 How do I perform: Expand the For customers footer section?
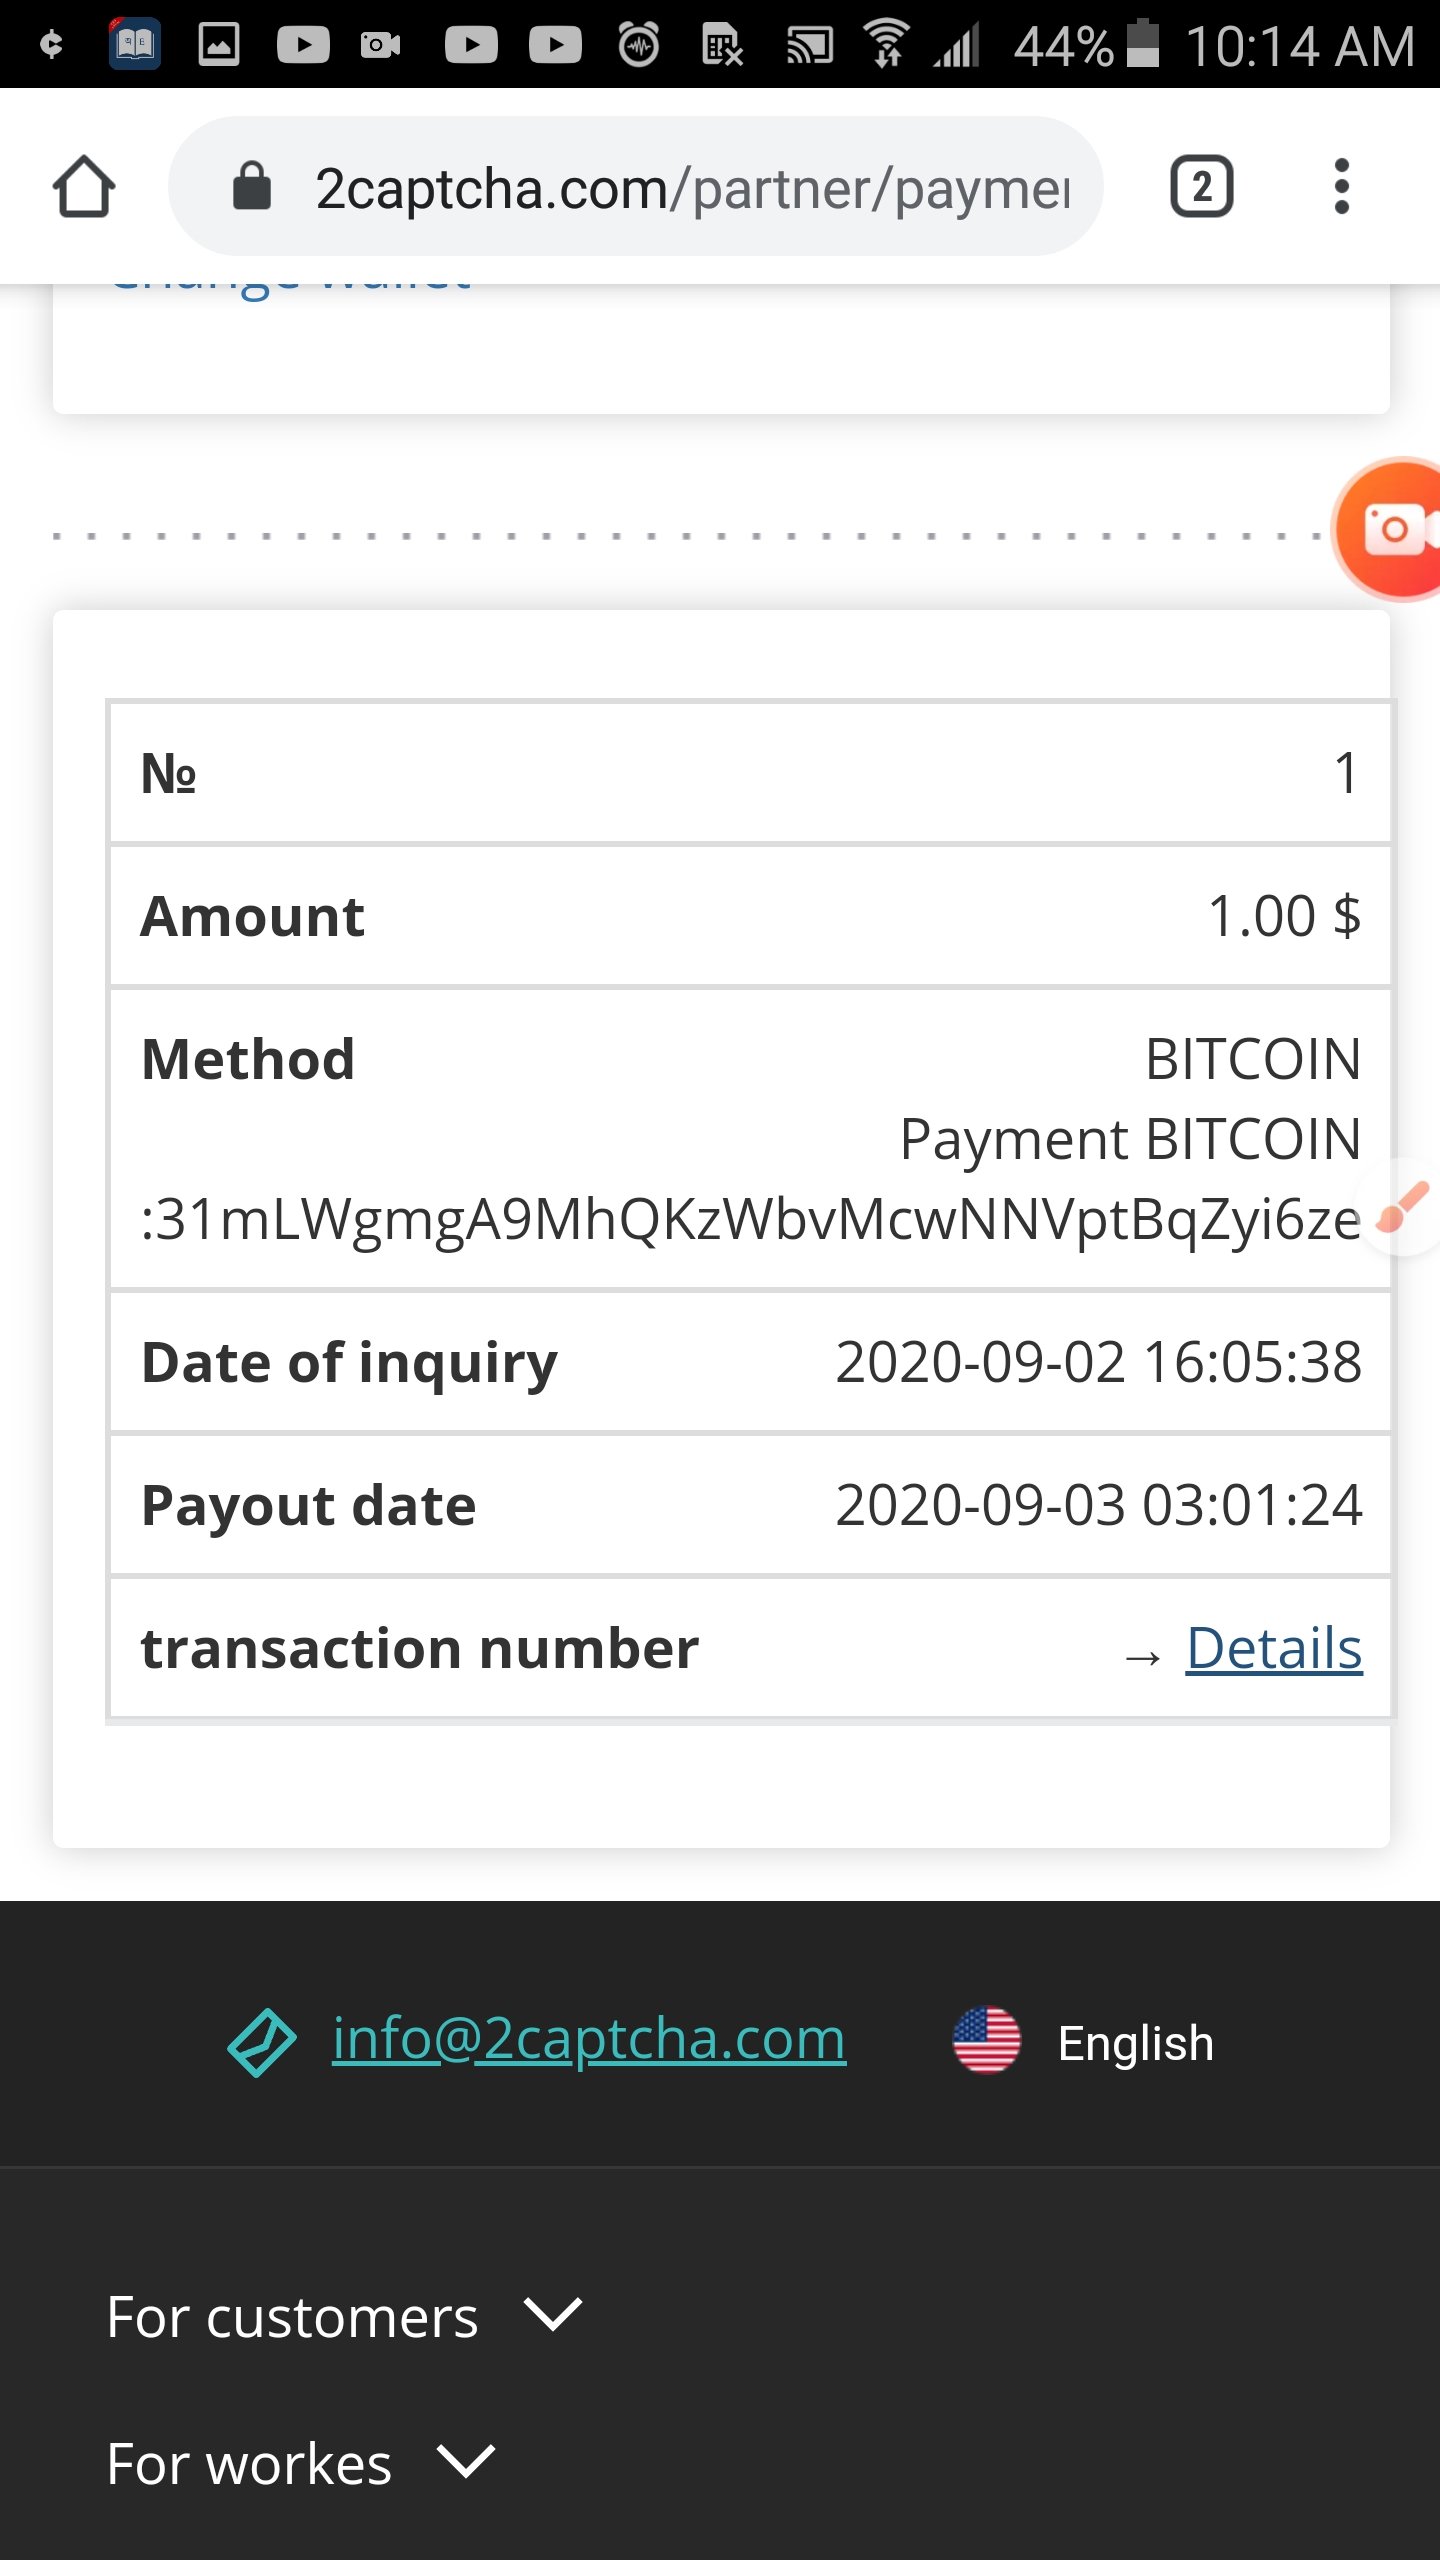click(x=343, y=2317)
